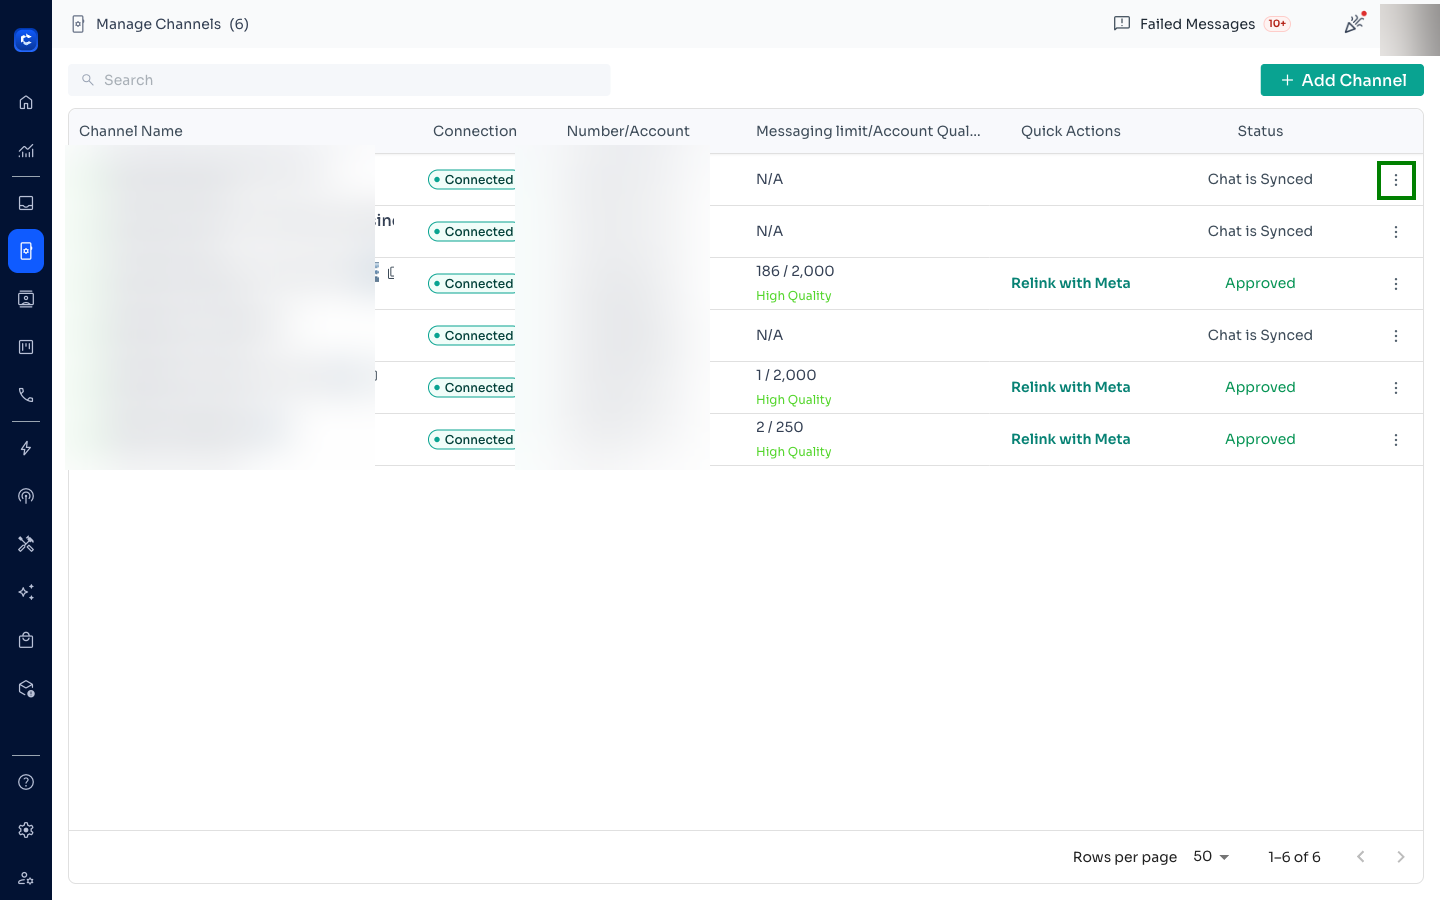Click the magnifier icon in Search
The height and width of the screenshot is (900, 1440).
88,80
